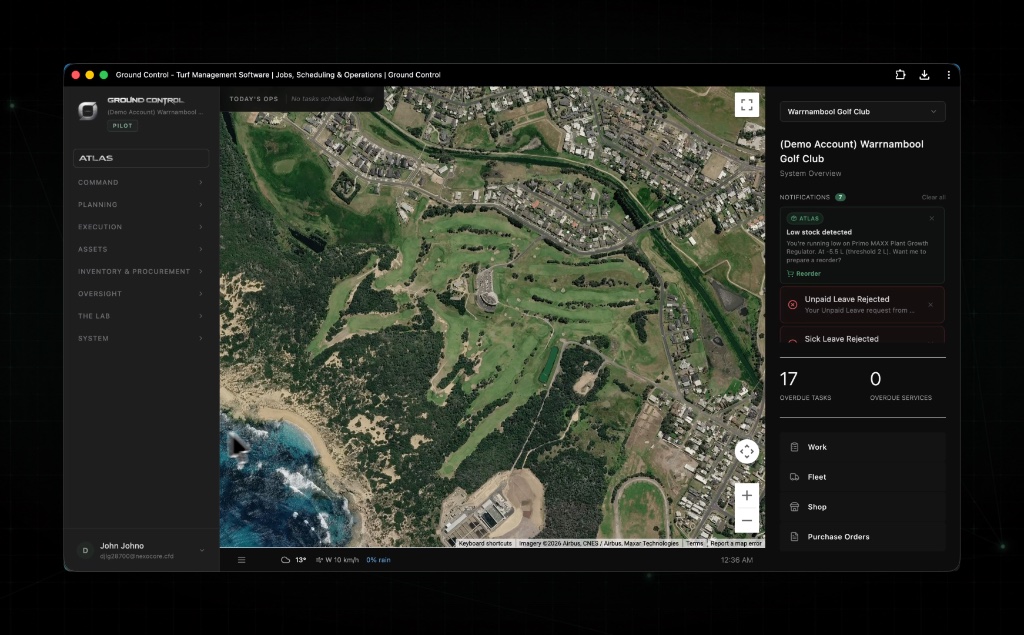Open the Purchase Orders shortcut
This screenshot has width=1024, height=635.
(x=862, y=537)
